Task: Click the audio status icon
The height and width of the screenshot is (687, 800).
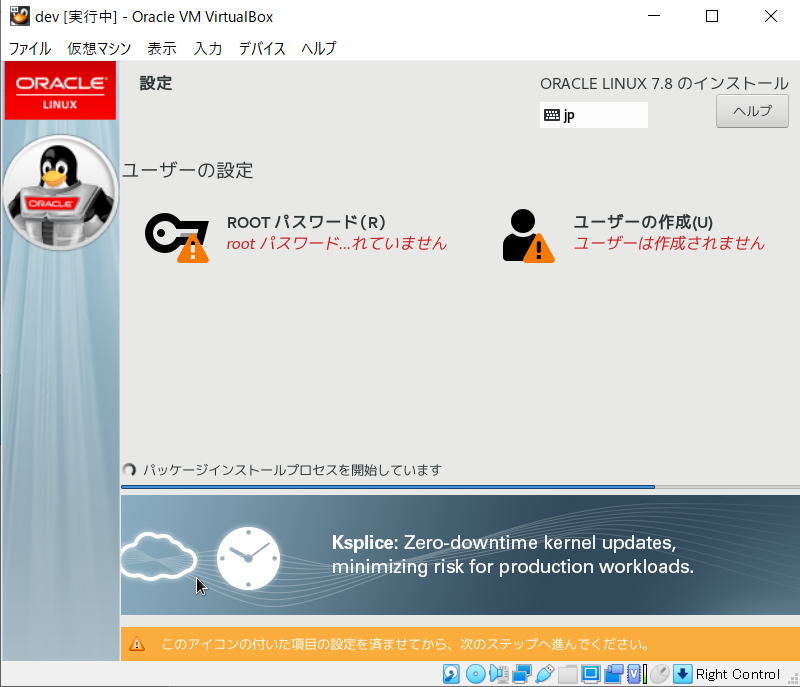Action: [498, 674]
